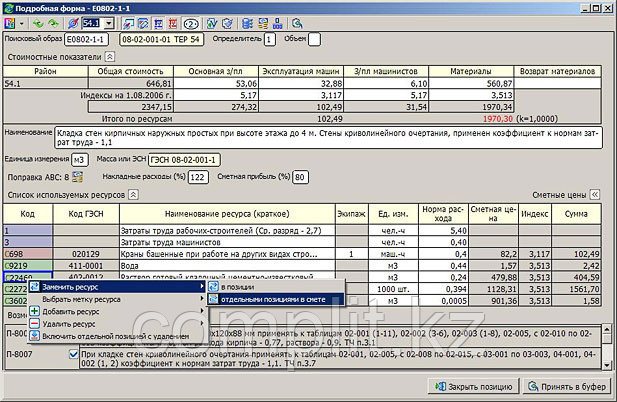Click the blue database list toolbar icon
This screenshot has height=402, width=617.
(248, 24)
